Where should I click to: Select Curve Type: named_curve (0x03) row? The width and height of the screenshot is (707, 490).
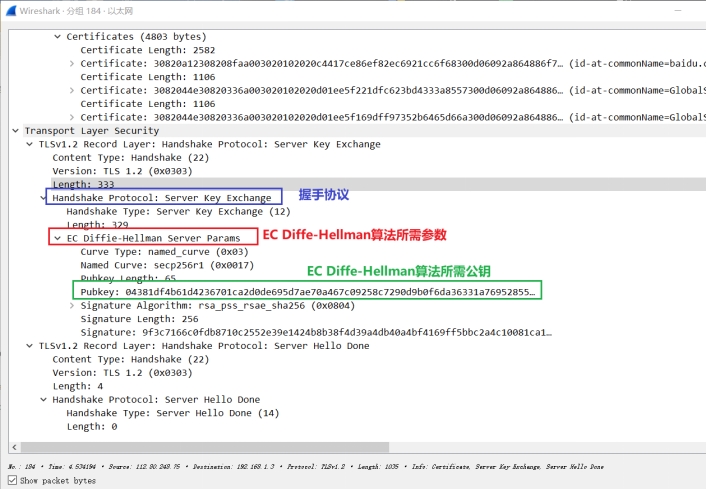pyautogui.click(x=164, y=252)
